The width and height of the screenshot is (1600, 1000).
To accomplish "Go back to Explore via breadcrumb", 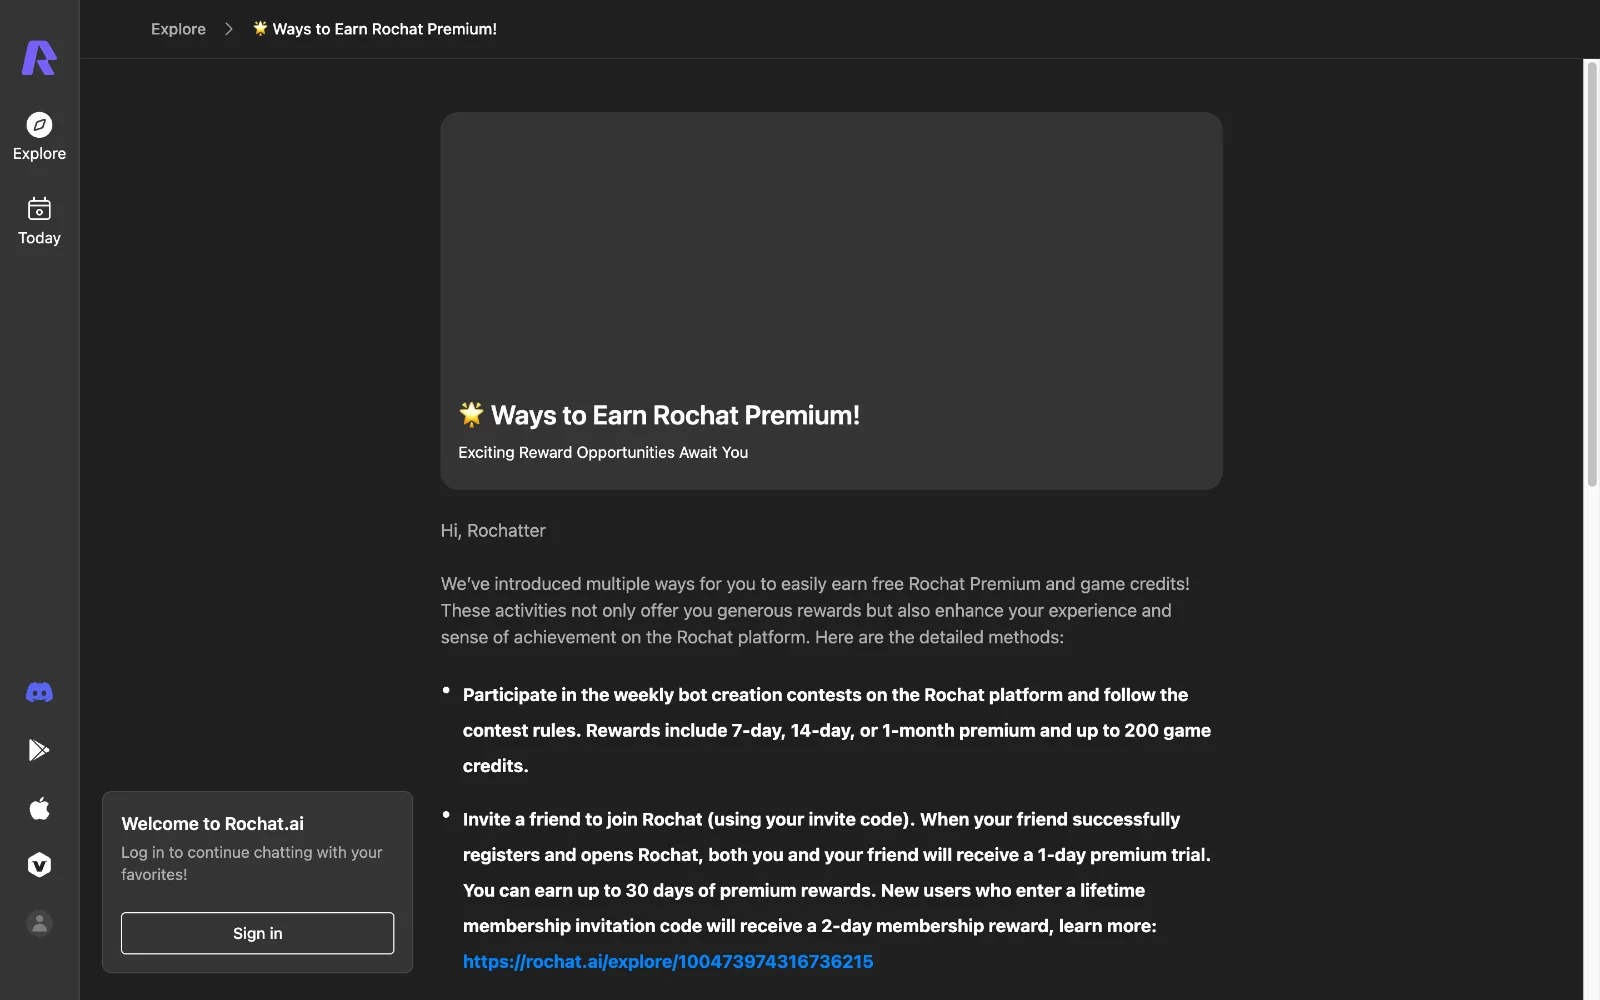I will (x=178, y=29).
